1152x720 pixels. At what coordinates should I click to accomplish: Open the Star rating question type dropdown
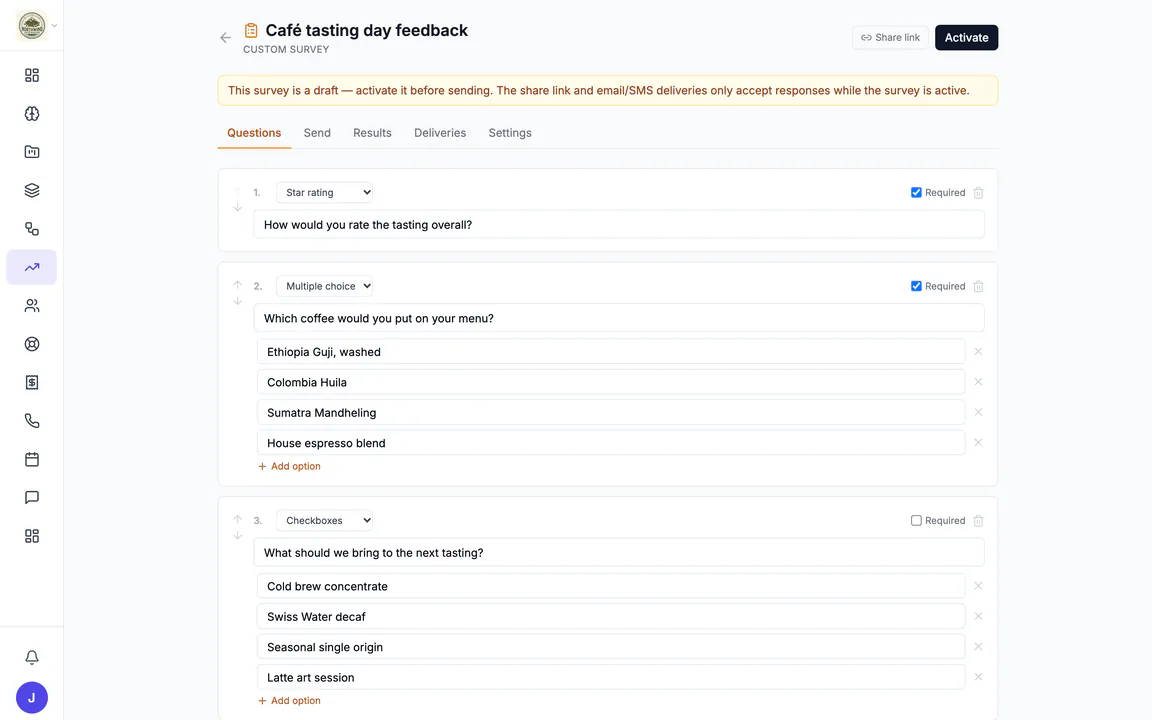coord(324,192)
